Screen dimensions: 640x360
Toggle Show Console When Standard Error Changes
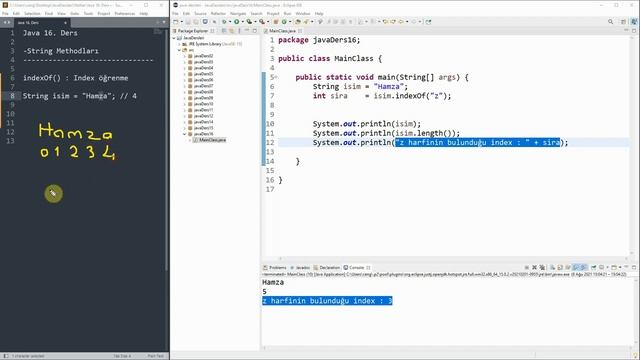(583, 267)
